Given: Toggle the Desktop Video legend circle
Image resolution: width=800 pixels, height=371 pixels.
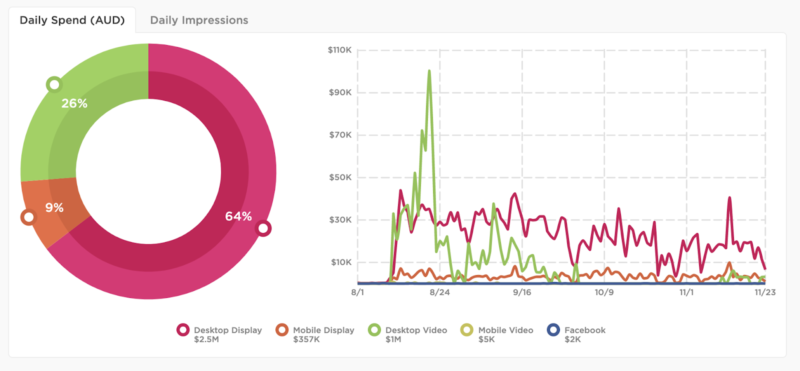Looking at the screenshot, I should 375,330.
